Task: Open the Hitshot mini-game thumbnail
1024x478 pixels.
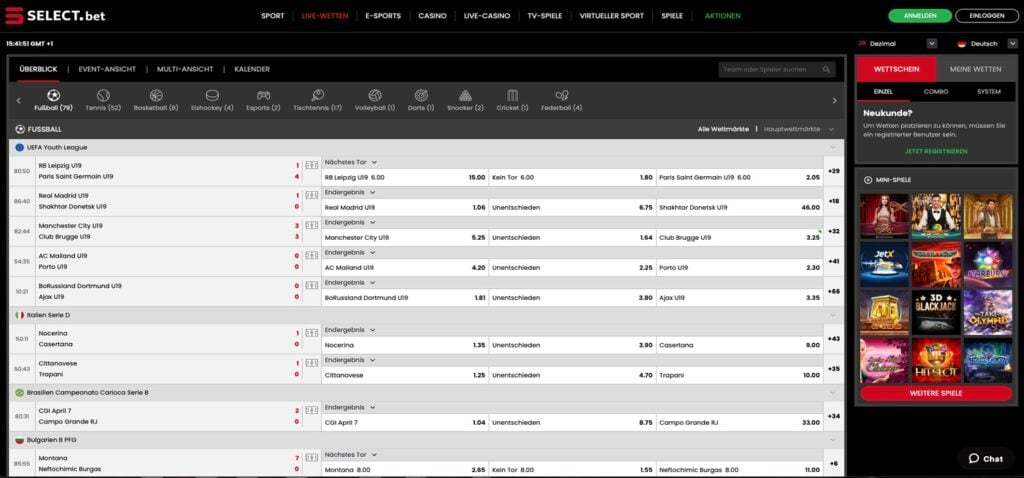Action: pyautogui.click(x=936, y=360)
